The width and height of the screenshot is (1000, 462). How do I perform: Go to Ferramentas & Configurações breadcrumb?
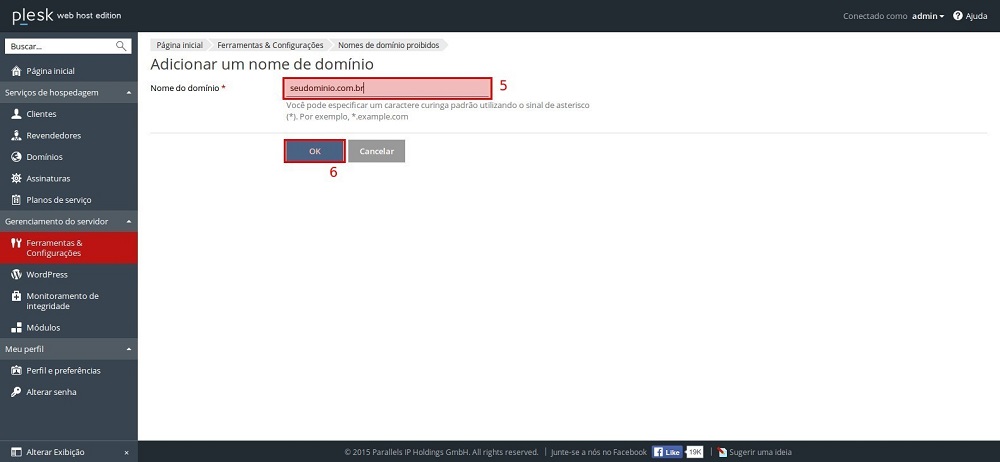[272, 45]
